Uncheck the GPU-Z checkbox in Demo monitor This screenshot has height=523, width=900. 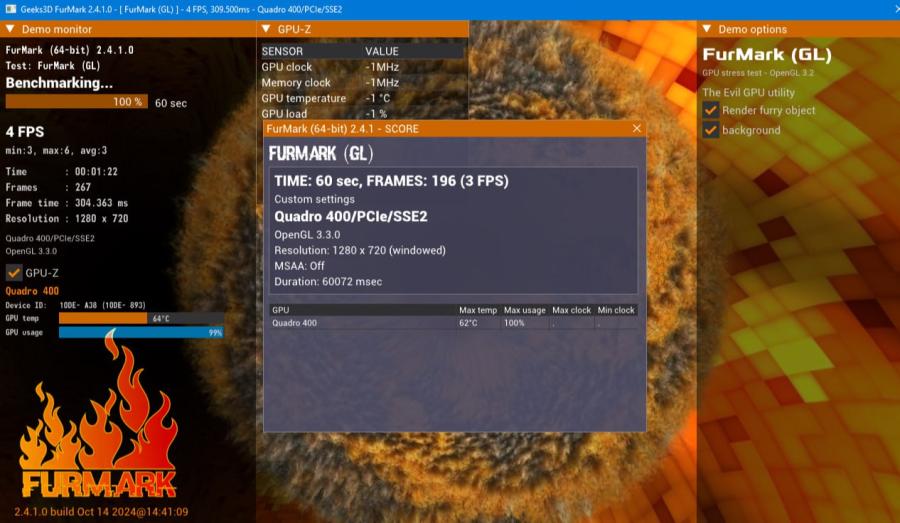click(14, 273)
